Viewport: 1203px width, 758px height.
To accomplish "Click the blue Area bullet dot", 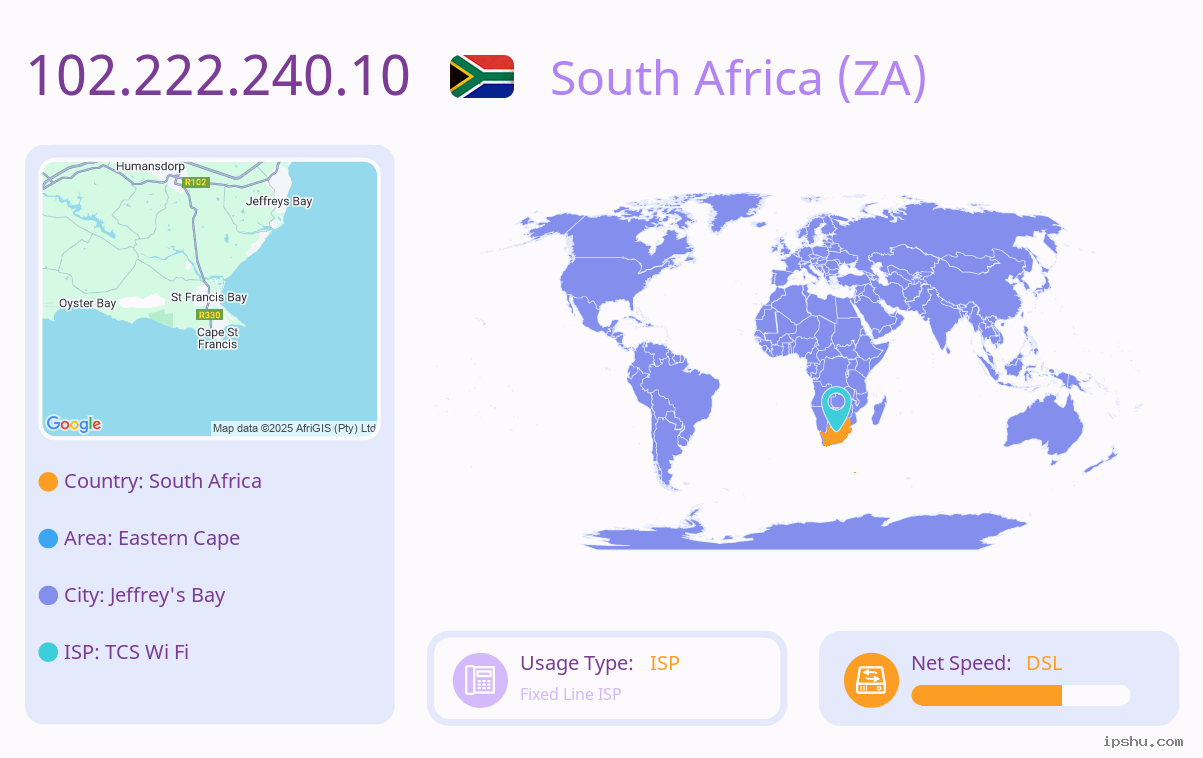I will tap(48, 538).
